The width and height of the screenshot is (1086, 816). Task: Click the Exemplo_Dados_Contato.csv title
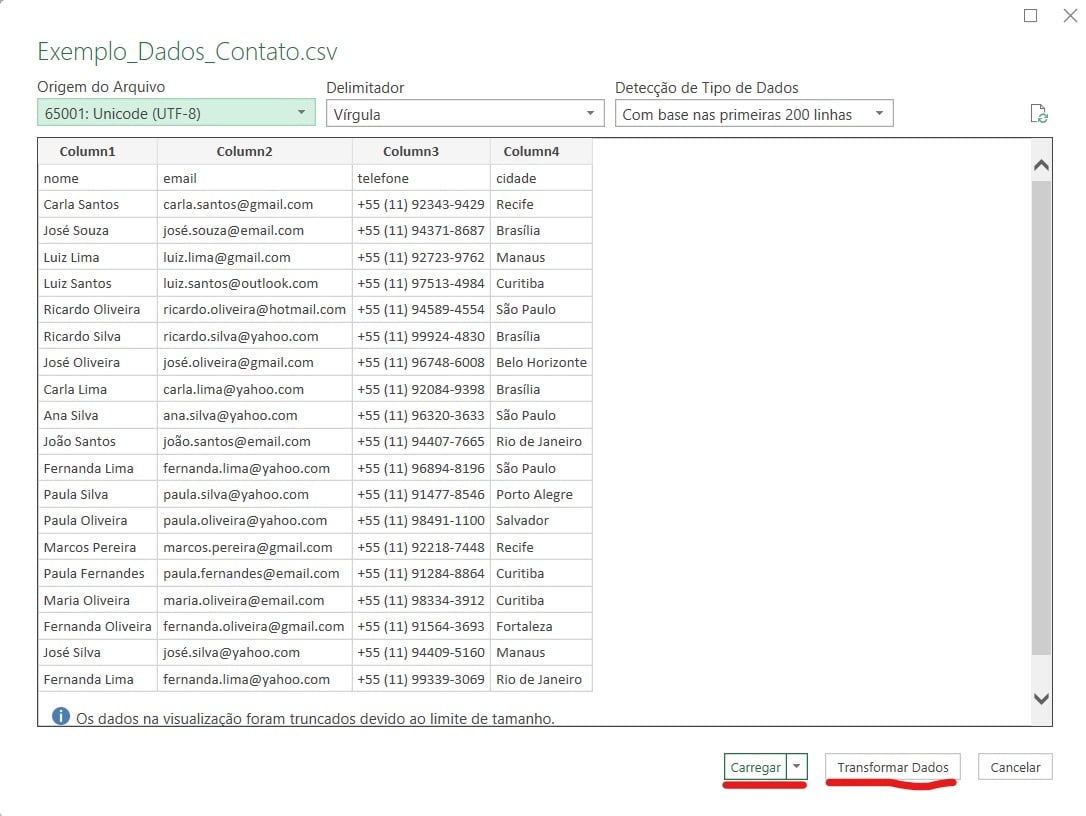coord(187,52)
